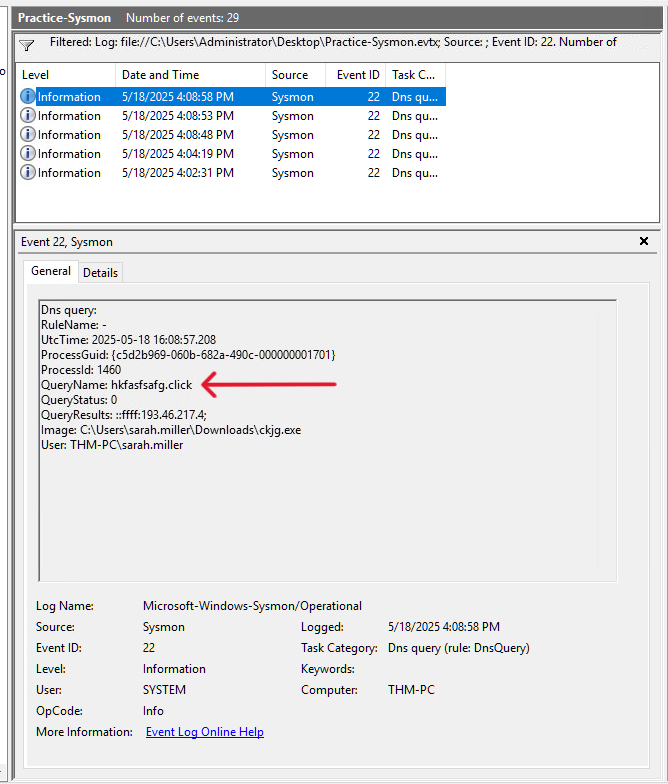Switch to the General tab
This screenshot has height=784, width=668.
tap(50, 271)
